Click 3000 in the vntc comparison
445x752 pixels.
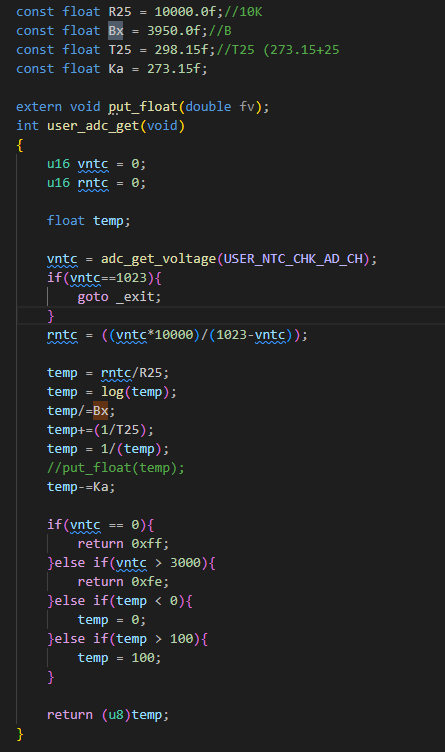[x=185, y=563]
